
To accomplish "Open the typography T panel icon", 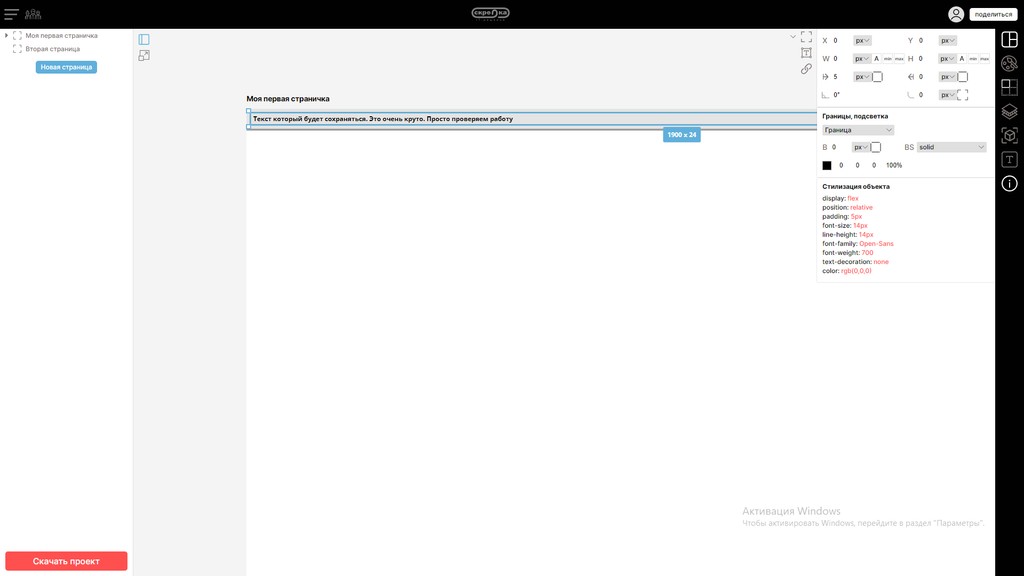I will [1010, 160].
